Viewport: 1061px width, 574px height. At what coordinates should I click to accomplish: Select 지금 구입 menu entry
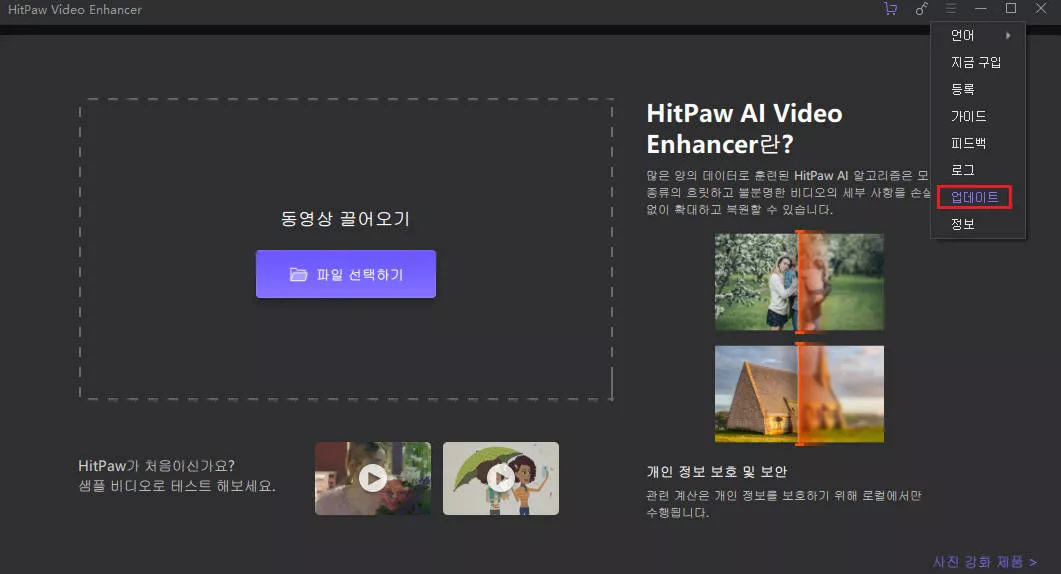978,62
